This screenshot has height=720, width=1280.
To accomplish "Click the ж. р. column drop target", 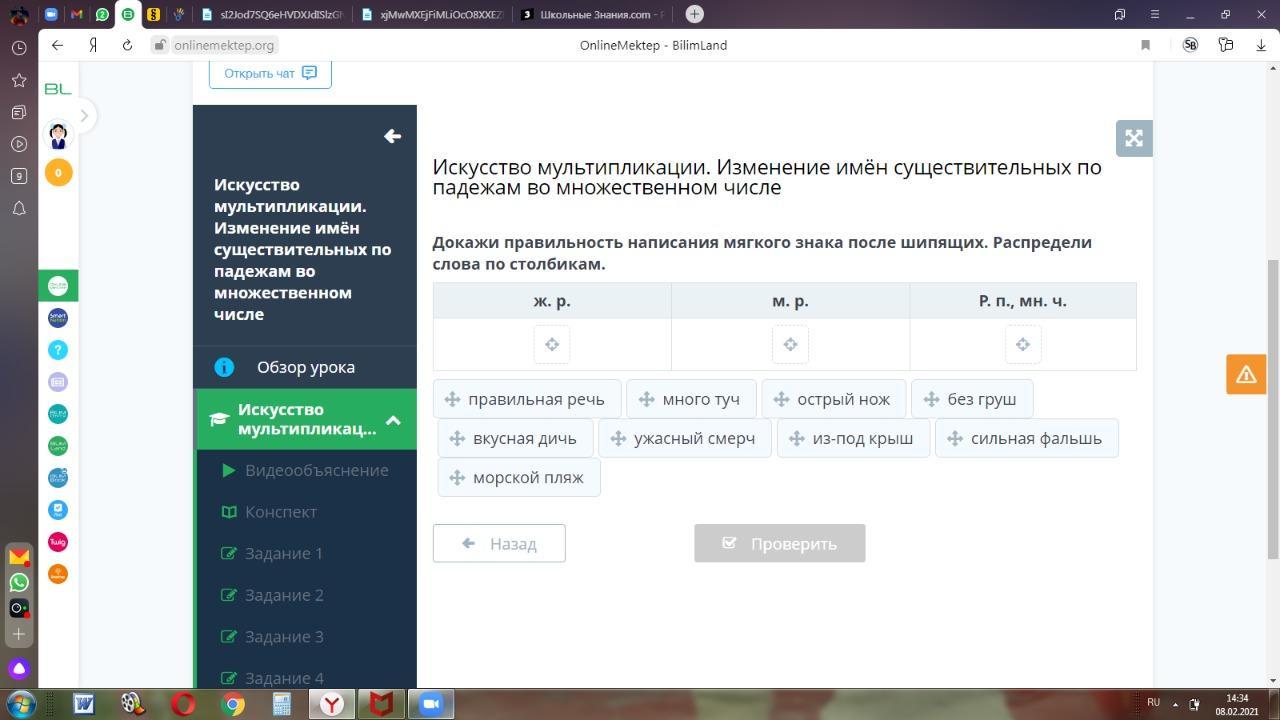I will click(x=552, y=344).
